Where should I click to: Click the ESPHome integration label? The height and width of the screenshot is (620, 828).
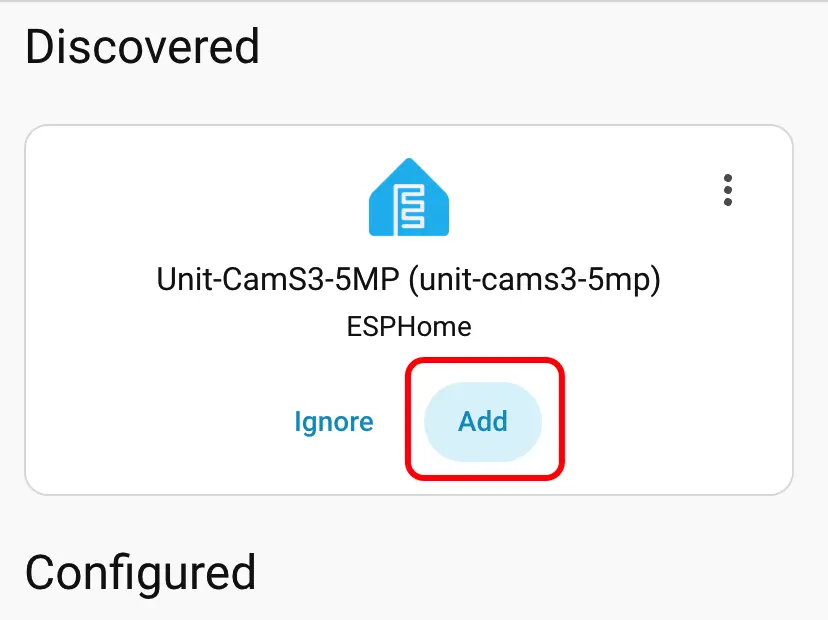pyautogui.click(x=408, y=326)
